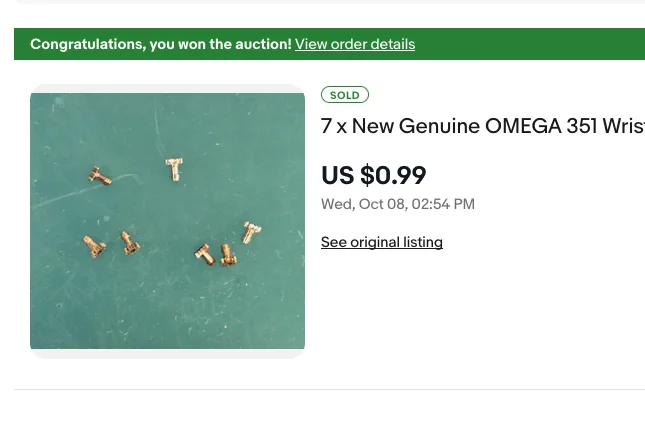Open the View order details link

(x=354, y=44)
